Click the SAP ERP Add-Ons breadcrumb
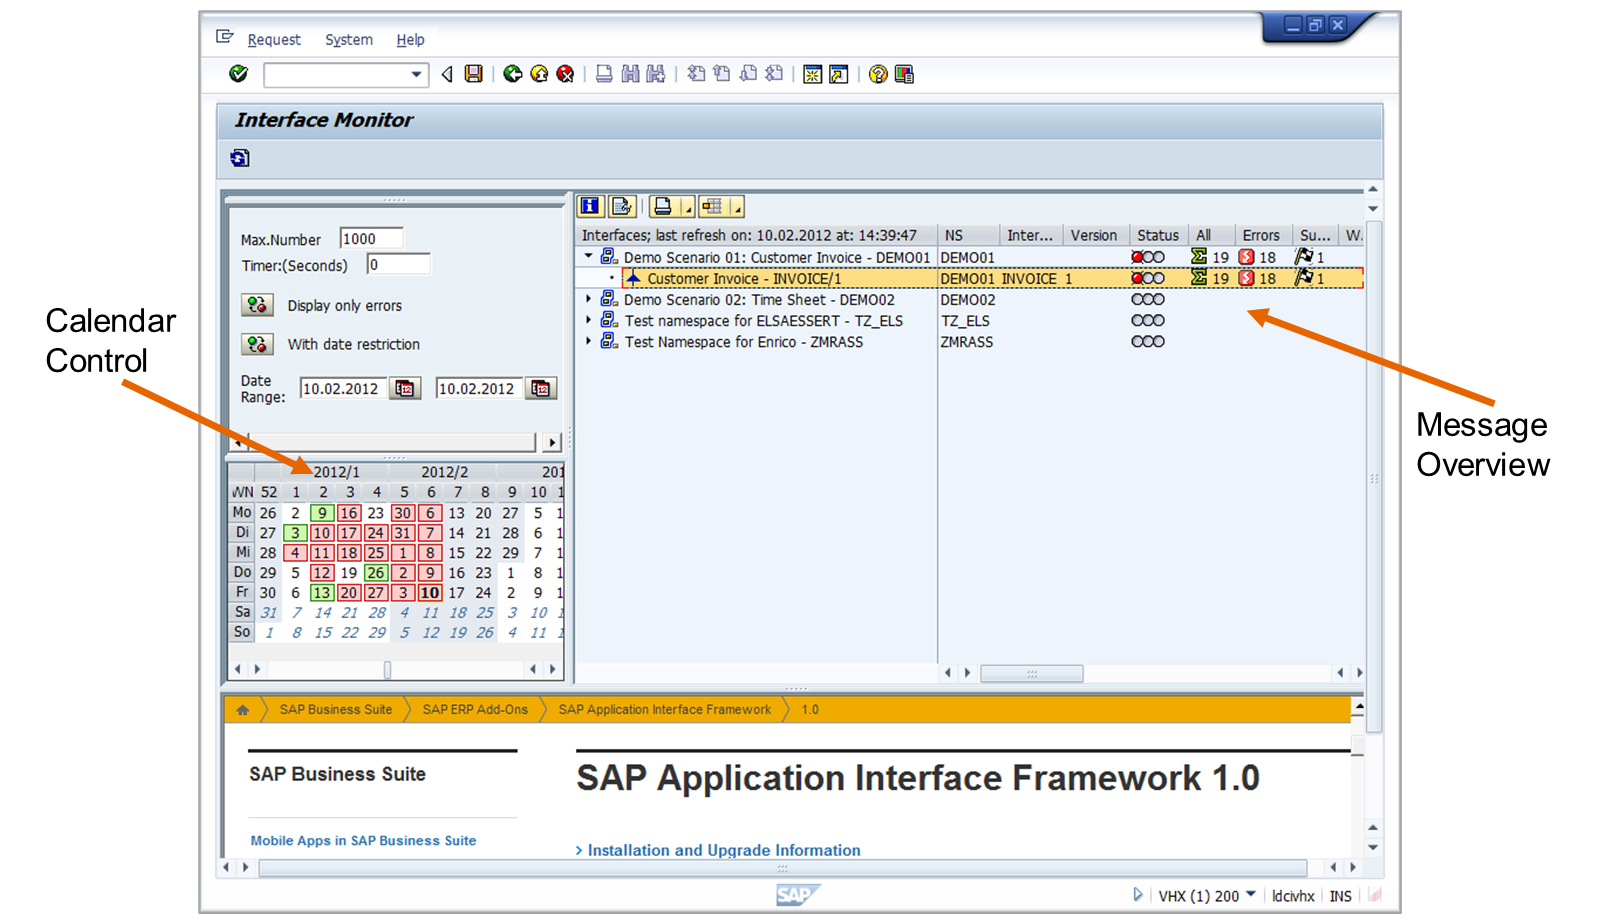Screen dimensions: 1600x924 (475, 710)
